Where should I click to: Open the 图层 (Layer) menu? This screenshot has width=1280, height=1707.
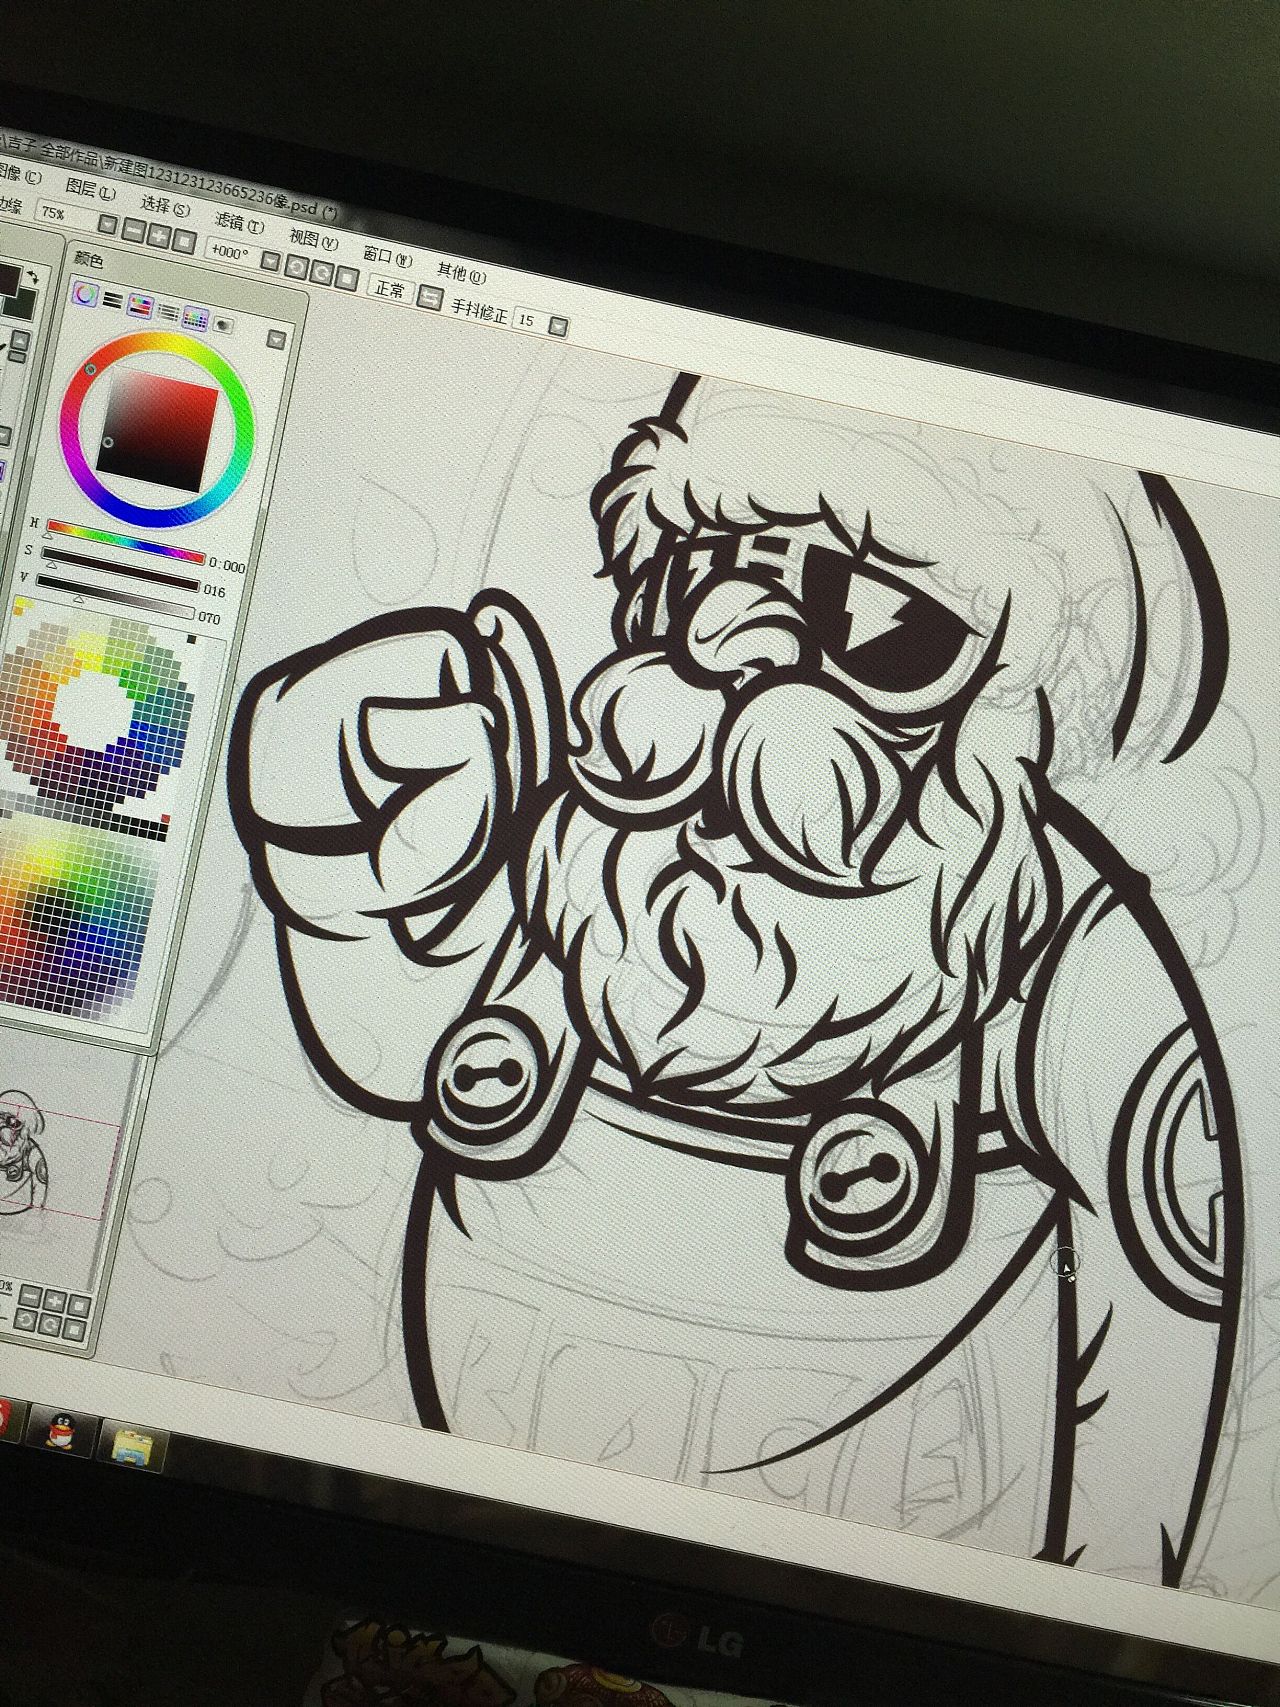[x=90, y=189]
